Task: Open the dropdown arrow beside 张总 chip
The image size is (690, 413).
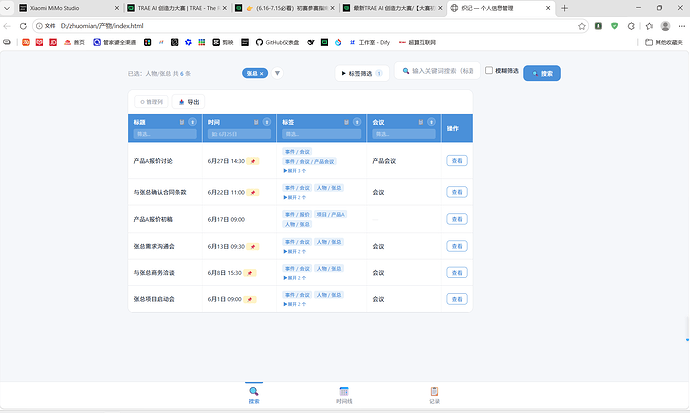Action: click(277, 73)
